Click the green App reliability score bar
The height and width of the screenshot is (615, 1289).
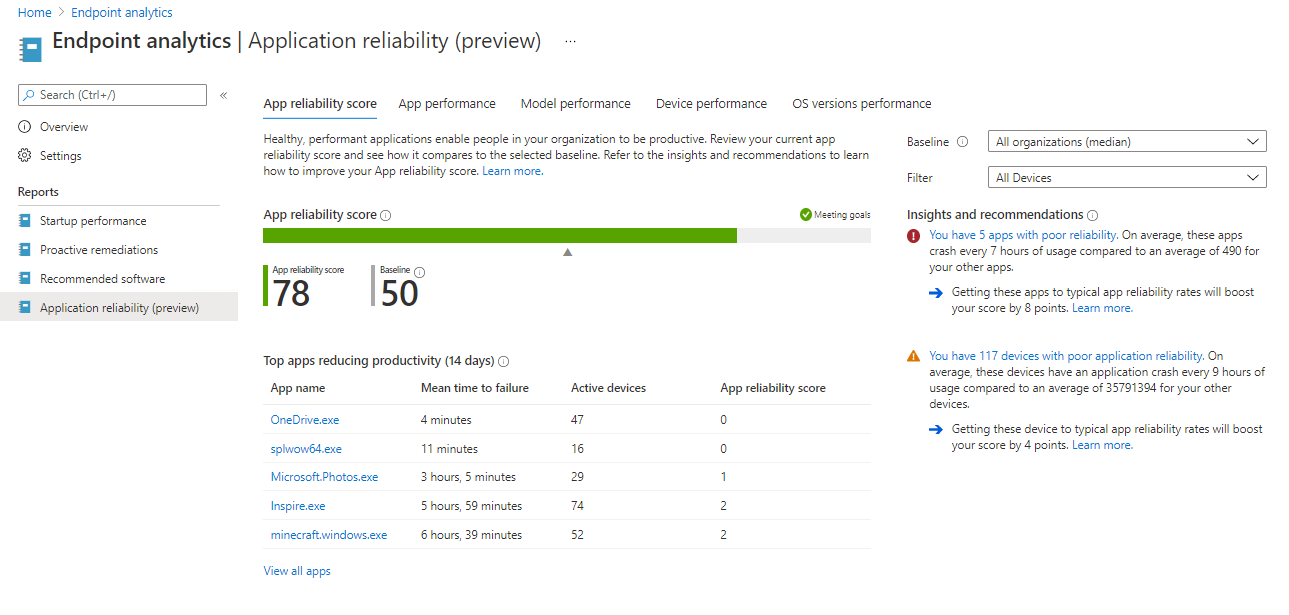coord(500,235)
